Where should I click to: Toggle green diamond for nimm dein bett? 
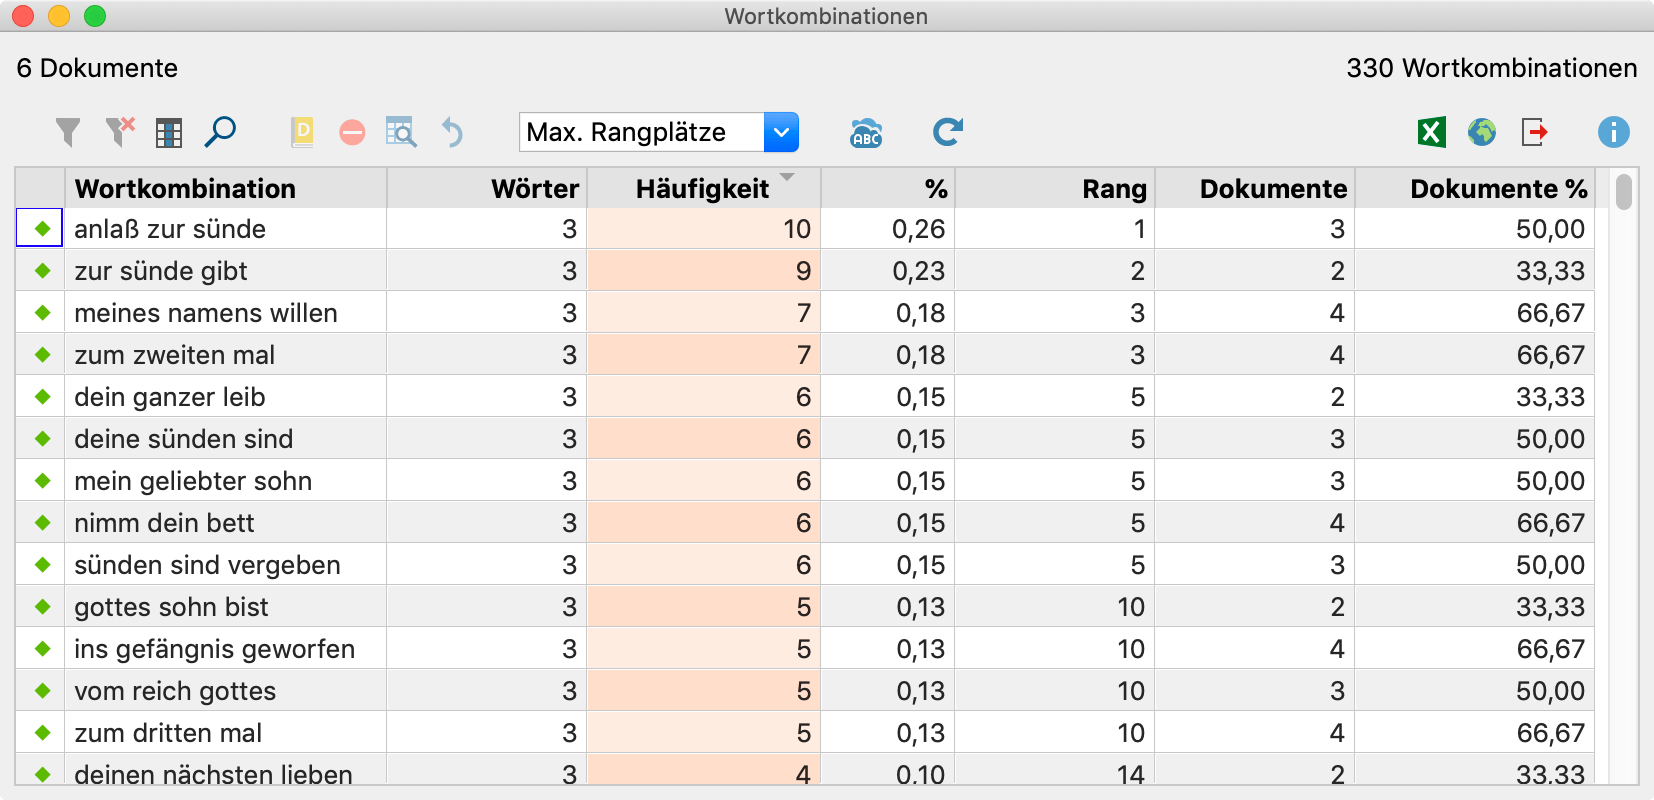pos(42,523)
